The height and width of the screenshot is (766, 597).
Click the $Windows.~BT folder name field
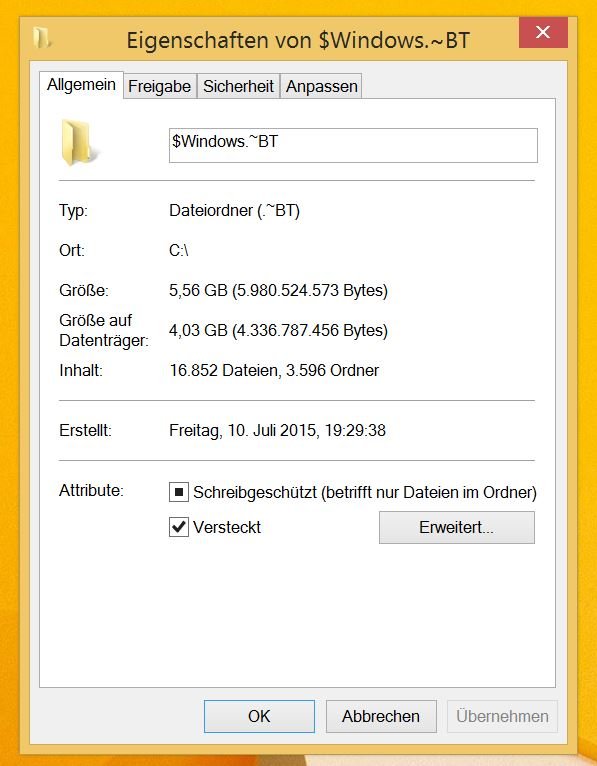click(x=353, y=145)
